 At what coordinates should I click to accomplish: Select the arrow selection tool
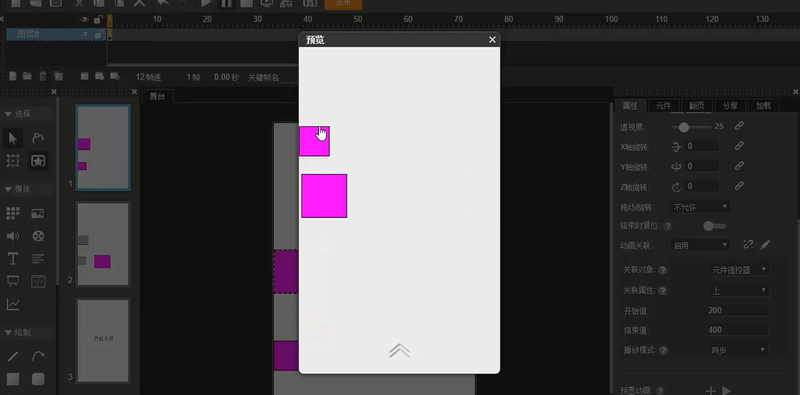13,138
